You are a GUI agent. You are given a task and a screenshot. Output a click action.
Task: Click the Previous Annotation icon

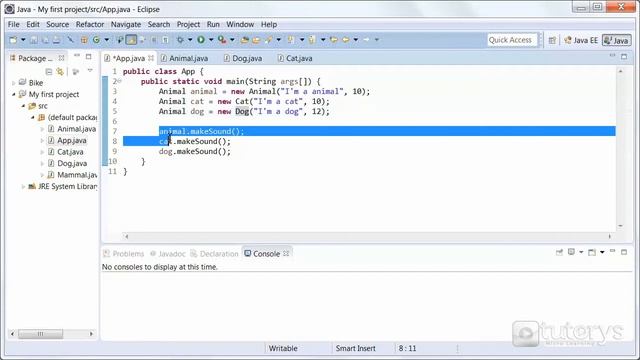(x=312, y=40)
